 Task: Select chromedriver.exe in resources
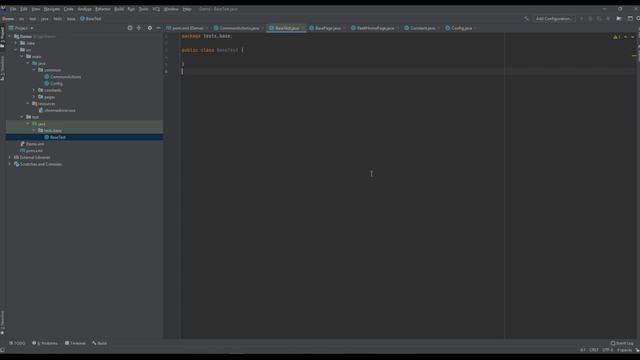(x=57, y=111)
